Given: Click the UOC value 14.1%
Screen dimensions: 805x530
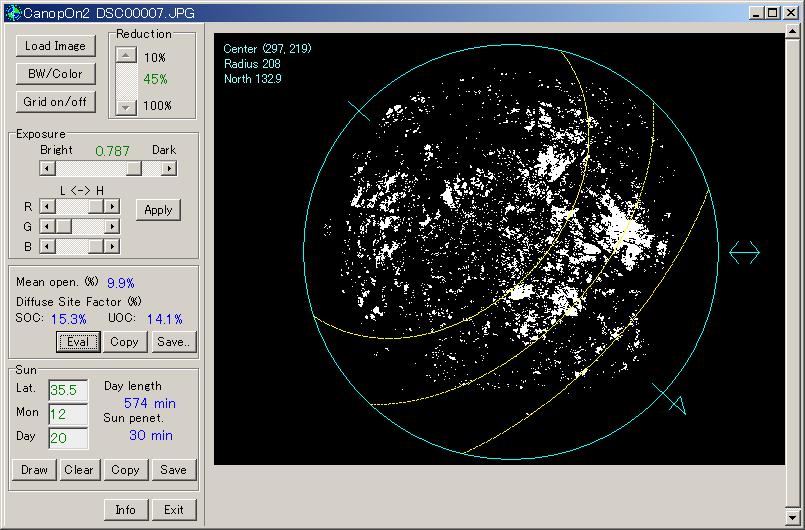Looking at the screenshot, I should [165, 319].
